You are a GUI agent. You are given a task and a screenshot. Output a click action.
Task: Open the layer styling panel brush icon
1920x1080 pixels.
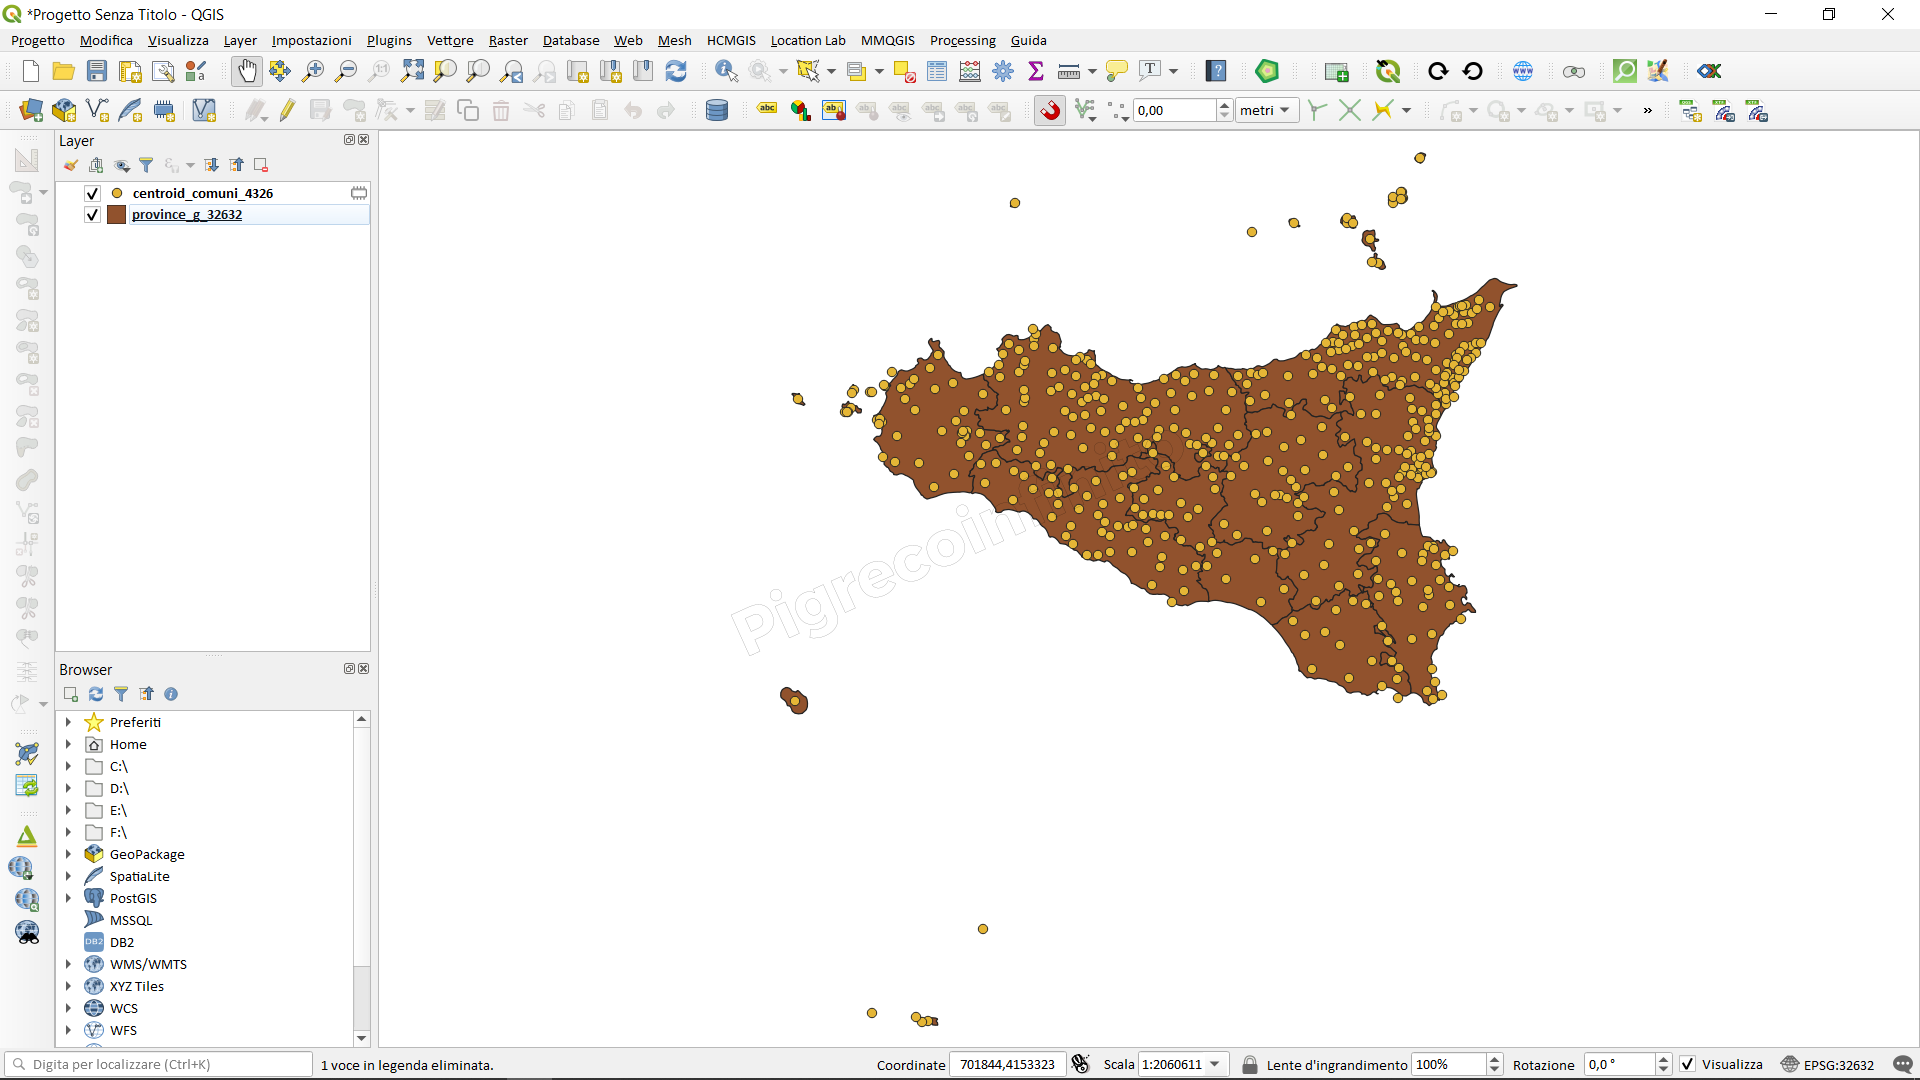pos(70,165)
